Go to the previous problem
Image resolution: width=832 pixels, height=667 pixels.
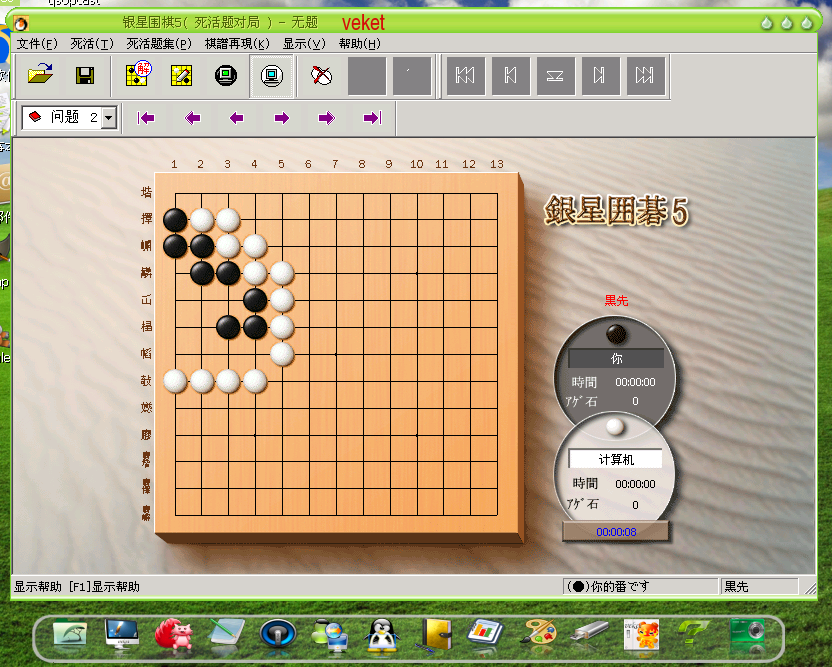[x=237, y=118]
